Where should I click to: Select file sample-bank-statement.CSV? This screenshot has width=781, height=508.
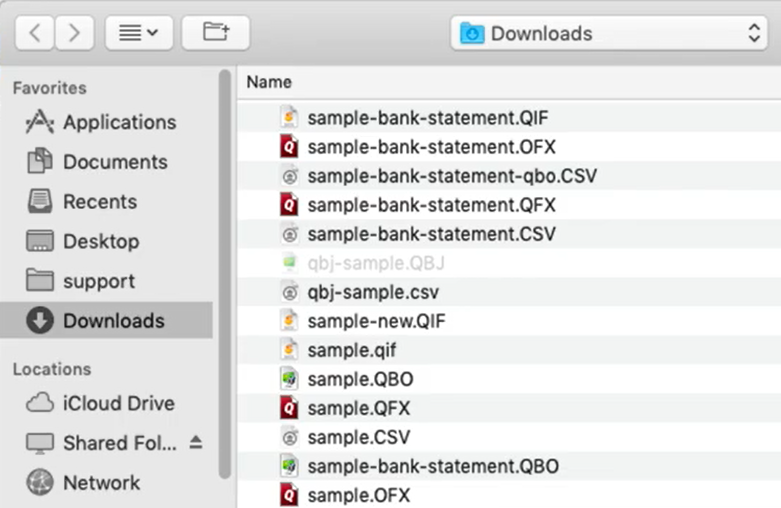pos(509,234)
